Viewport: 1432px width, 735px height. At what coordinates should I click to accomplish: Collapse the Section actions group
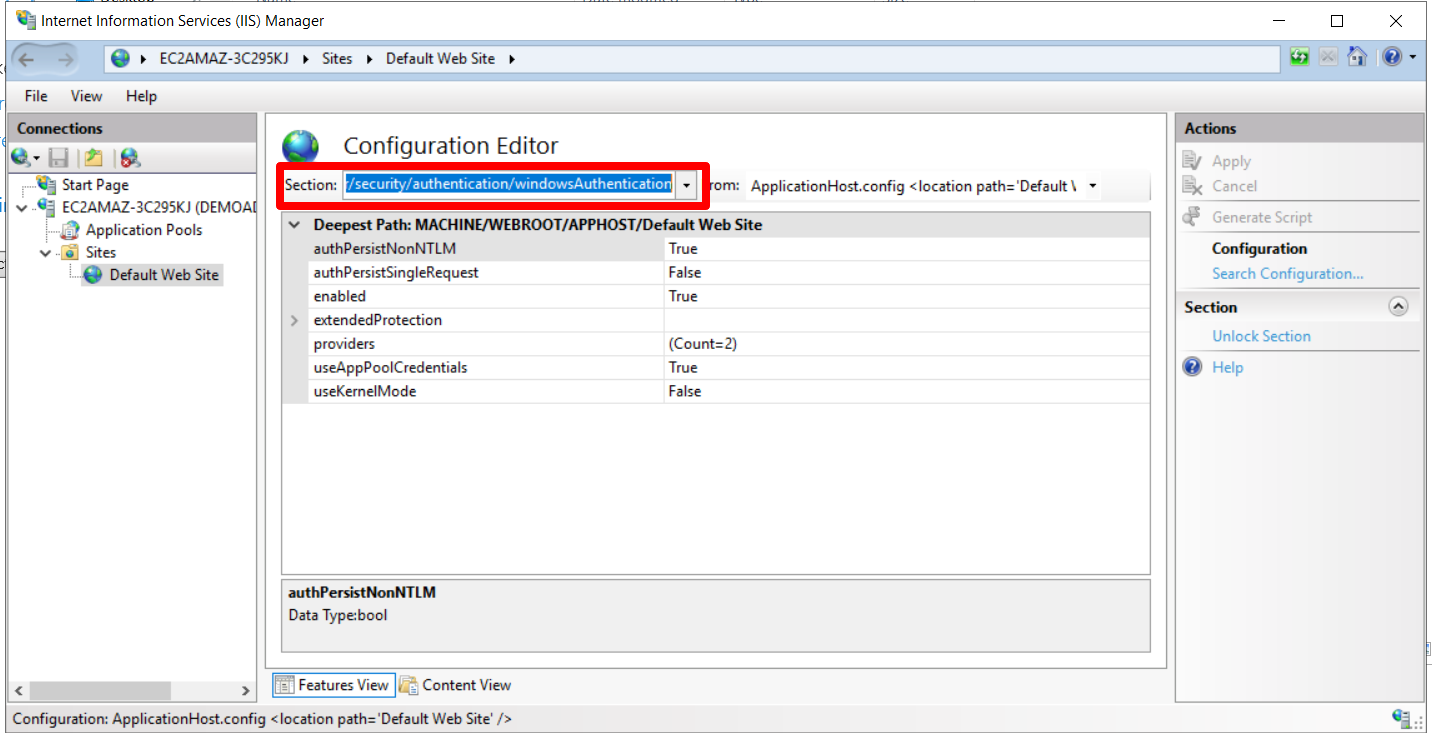1398,307
